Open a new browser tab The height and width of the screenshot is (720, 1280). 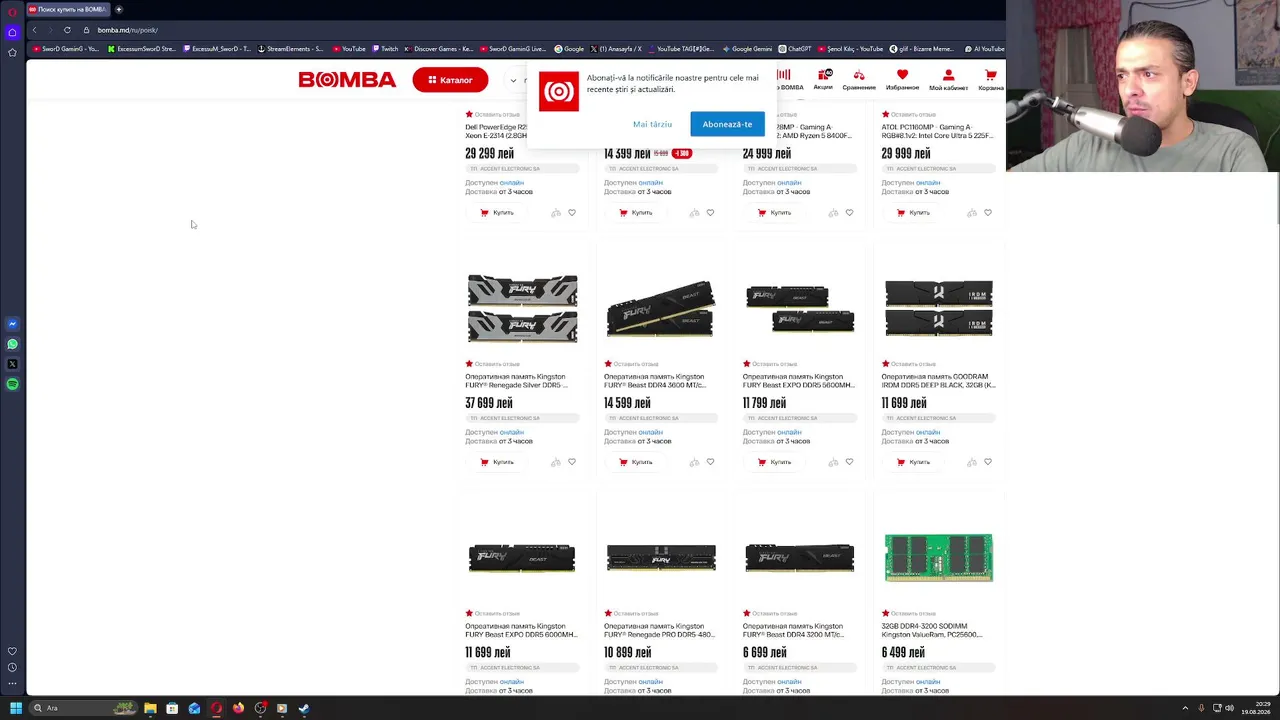118,9
